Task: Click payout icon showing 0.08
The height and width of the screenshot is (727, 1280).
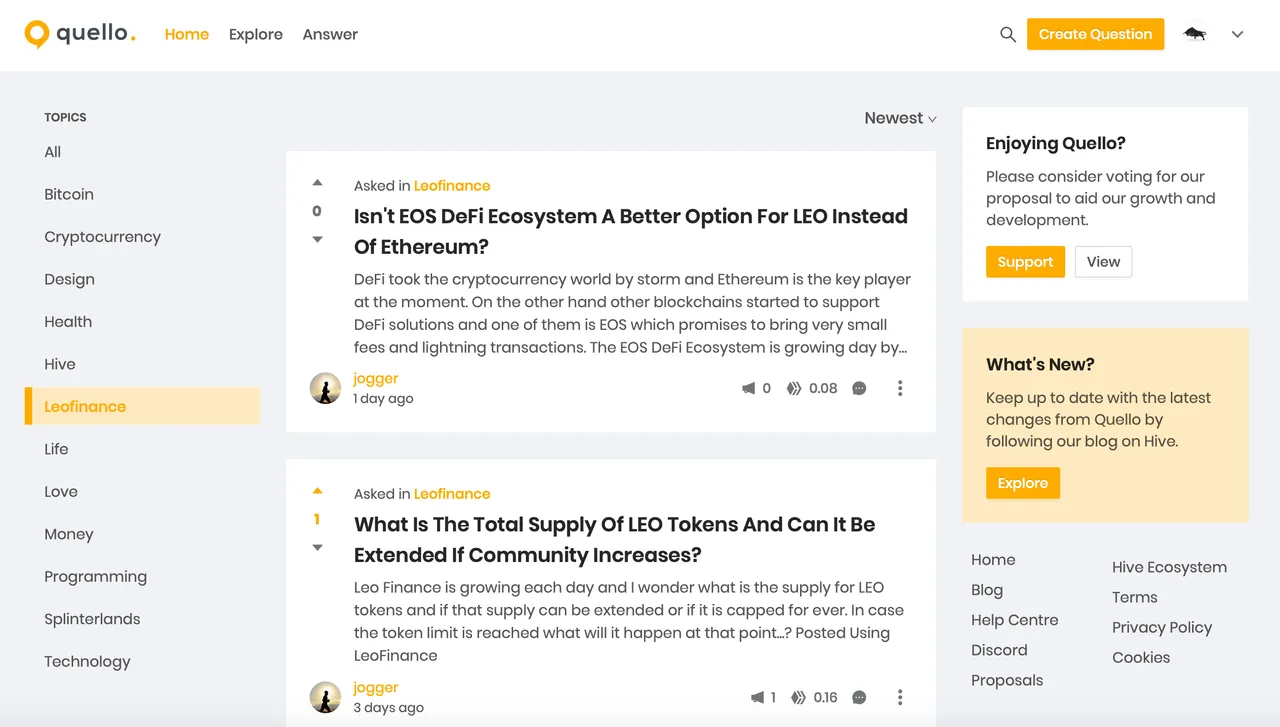Action: (794, 388)
